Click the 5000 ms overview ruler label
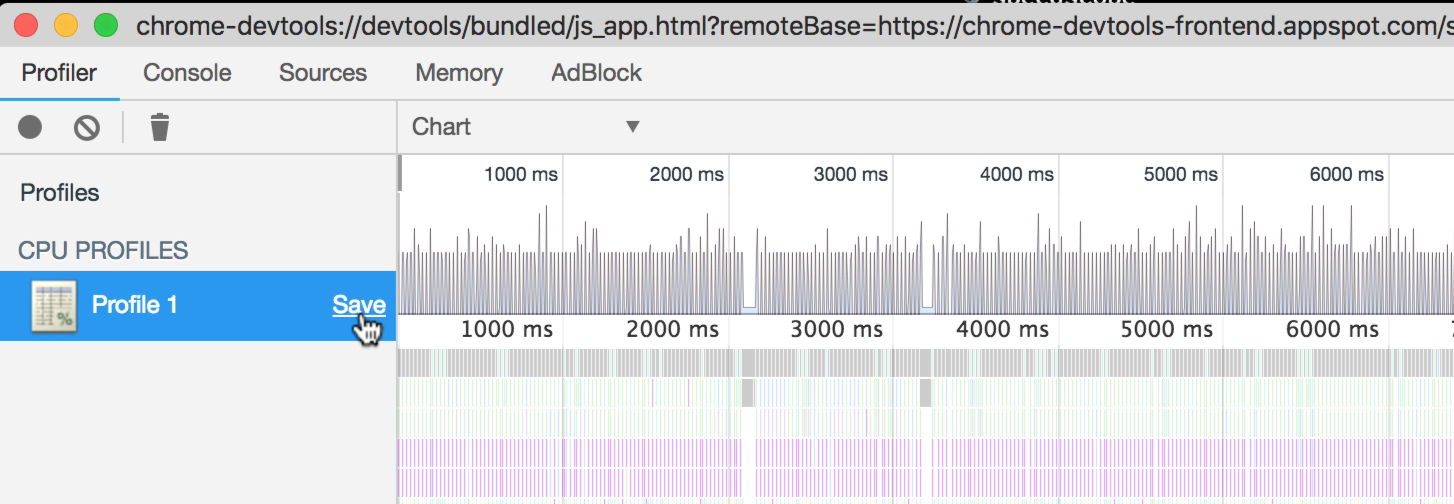This screenshot has height=504, width=1454. point(1181,174)
